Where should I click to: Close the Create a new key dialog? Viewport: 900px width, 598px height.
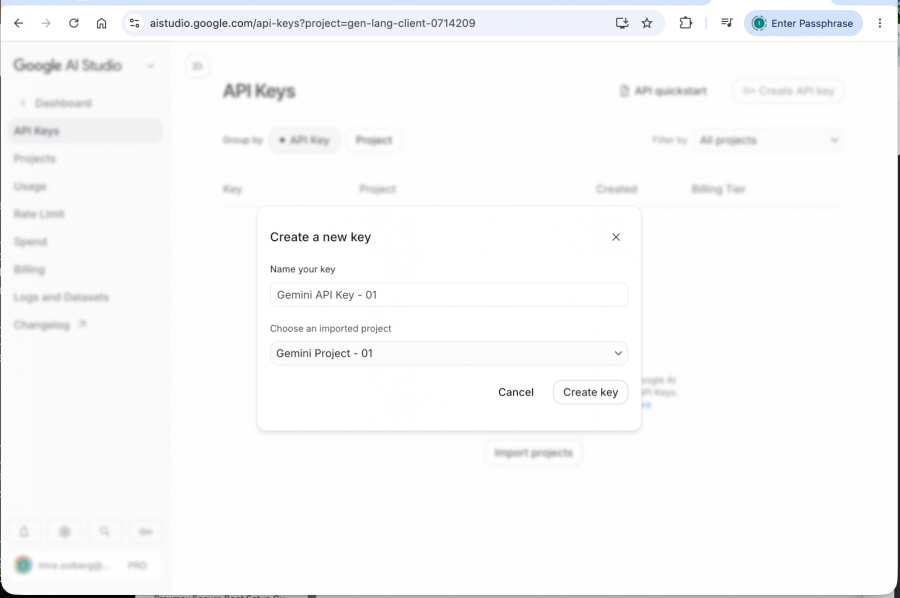click(616, 237)
